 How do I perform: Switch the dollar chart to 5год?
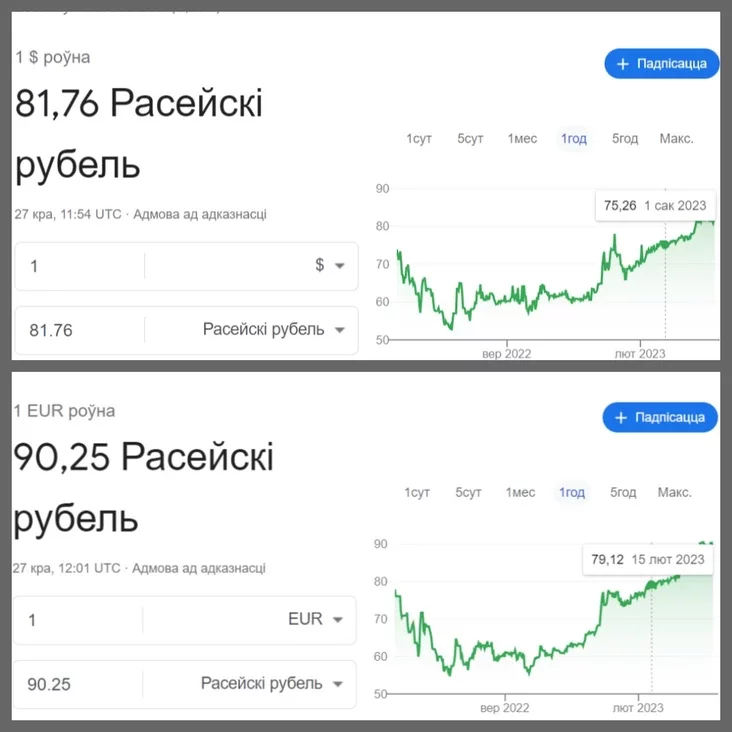pos(625,139)
